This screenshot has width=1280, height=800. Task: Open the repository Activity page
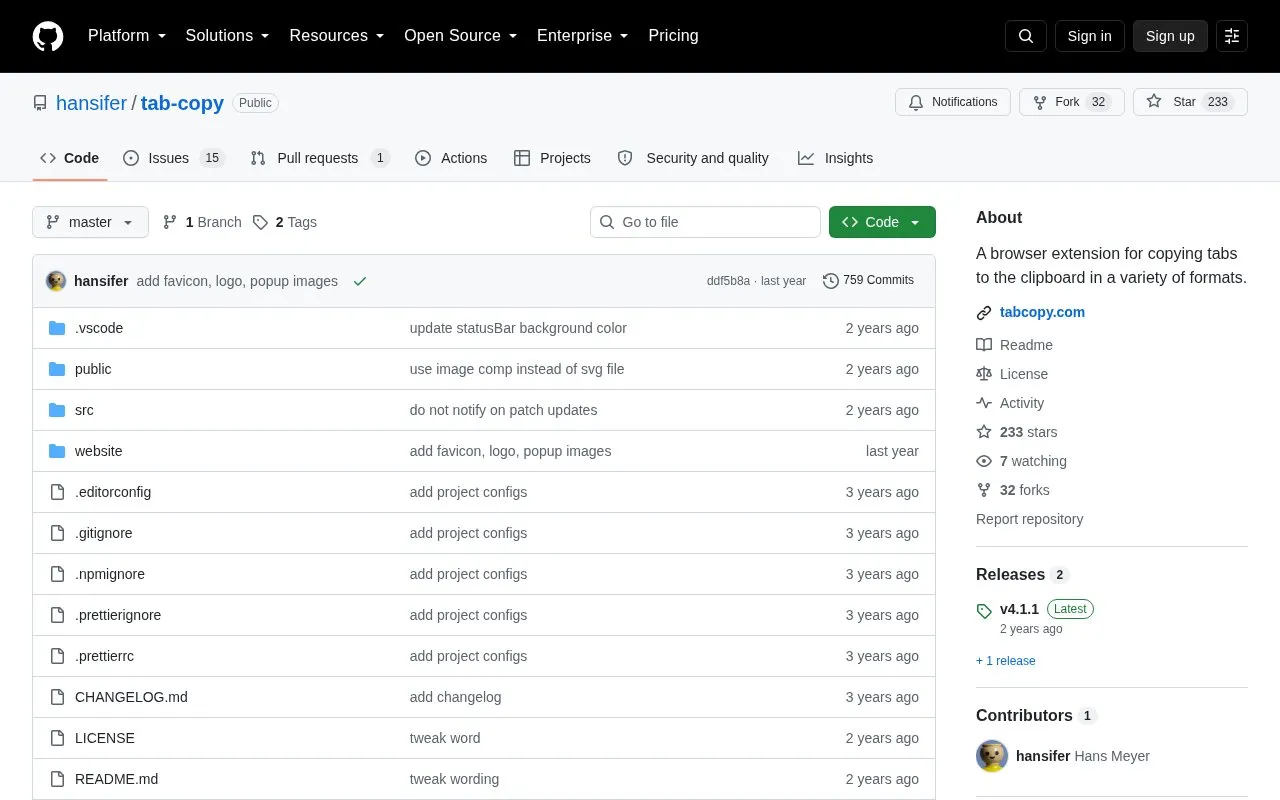1011,403
